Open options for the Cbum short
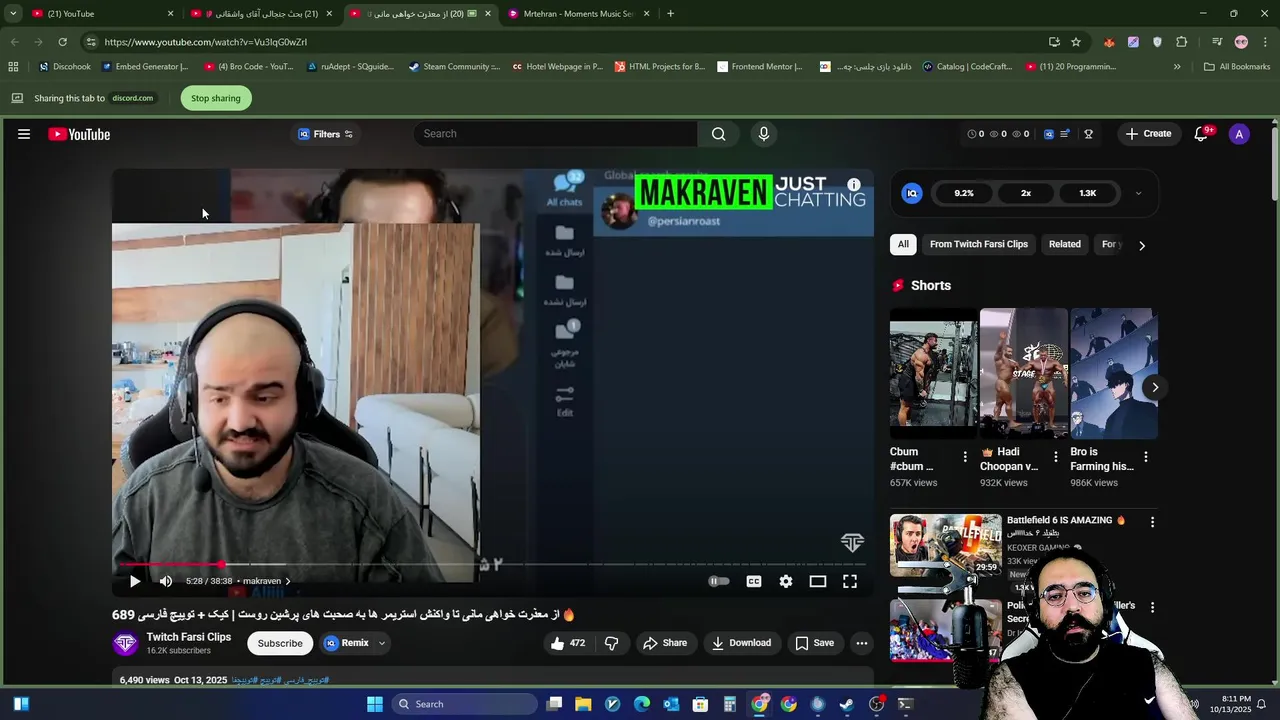Image resolution: width=1280 pixels, height=720 pixels. (965, 457)
